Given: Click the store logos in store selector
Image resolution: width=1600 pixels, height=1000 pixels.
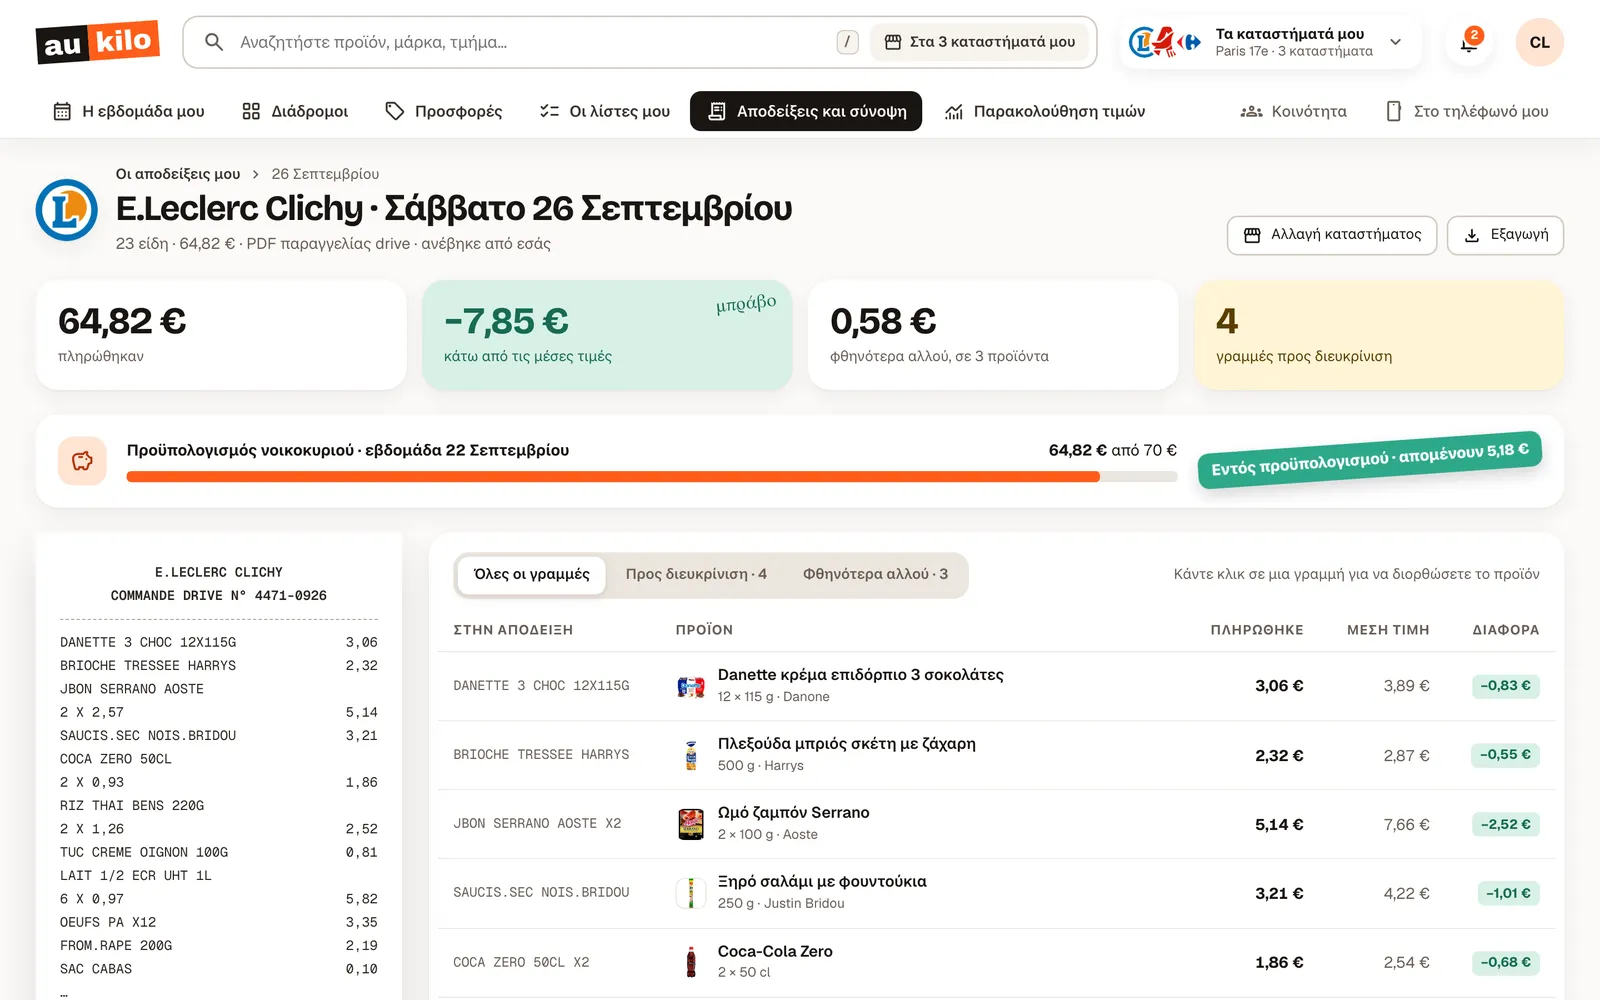Looking at the screenshot, I should click(1165, 42).
